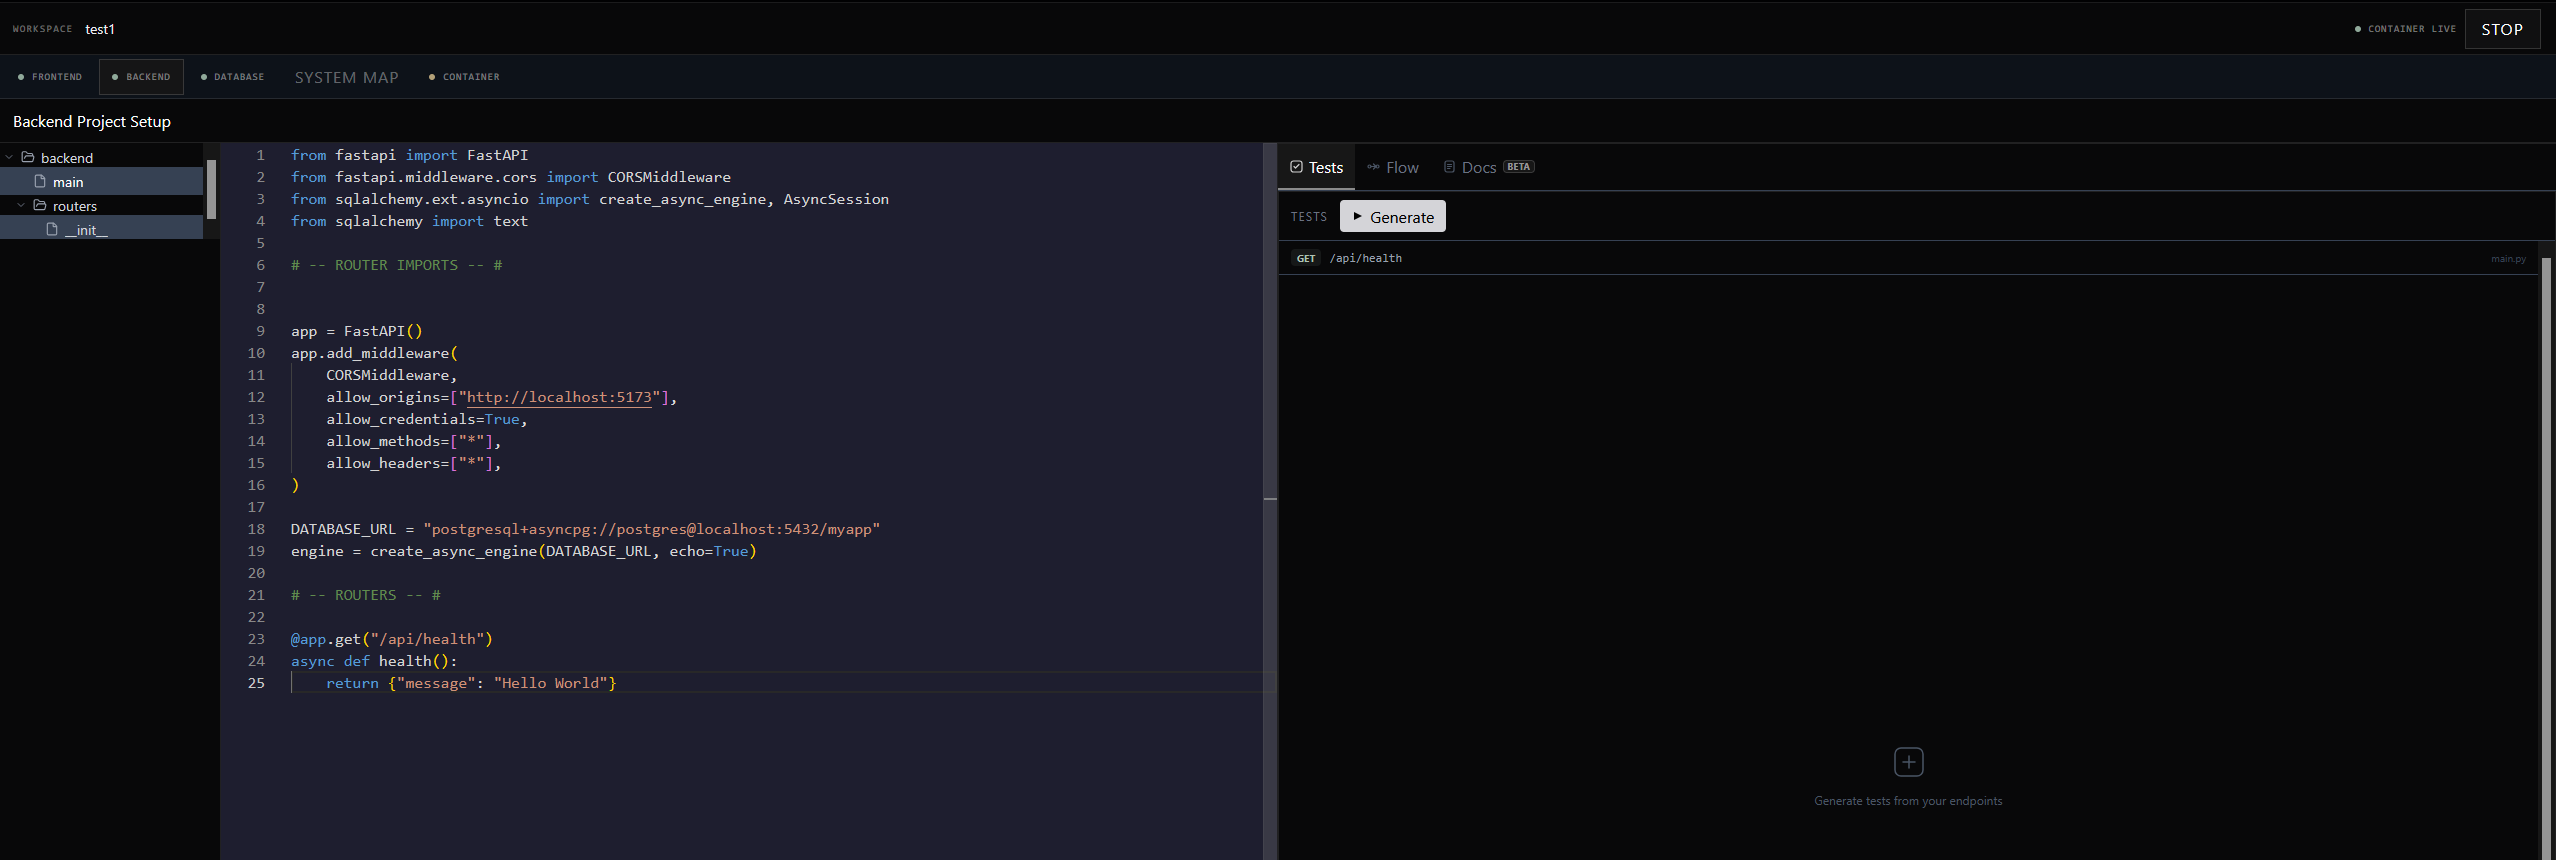Select the GET /api/health endpoint row
The height and width of the screenshot is (860, 2556).
(1908, 258)
